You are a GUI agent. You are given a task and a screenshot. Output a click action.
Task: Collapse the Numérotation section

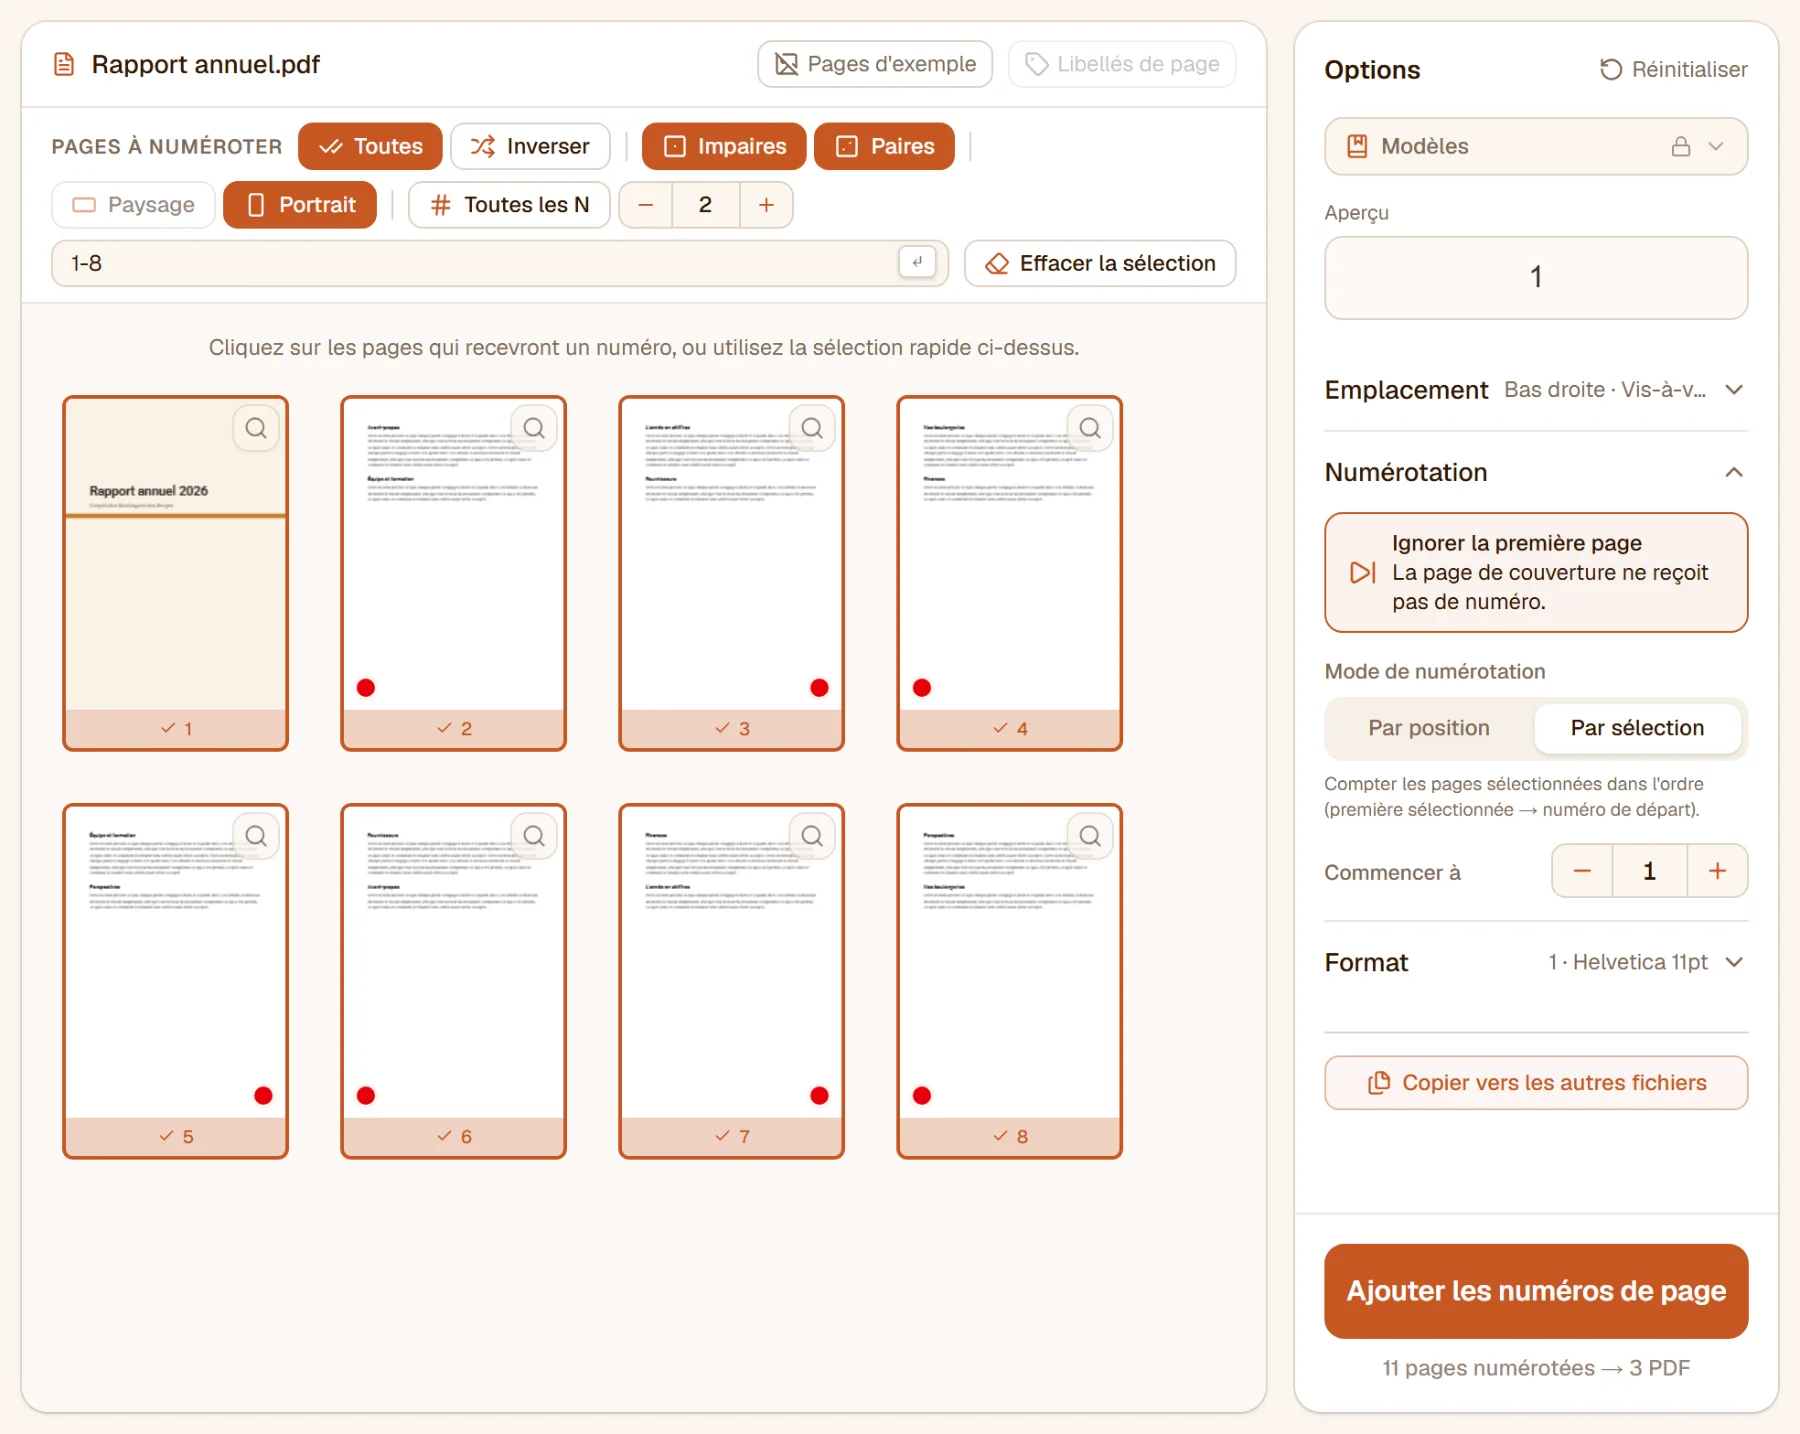(1536, 472)
